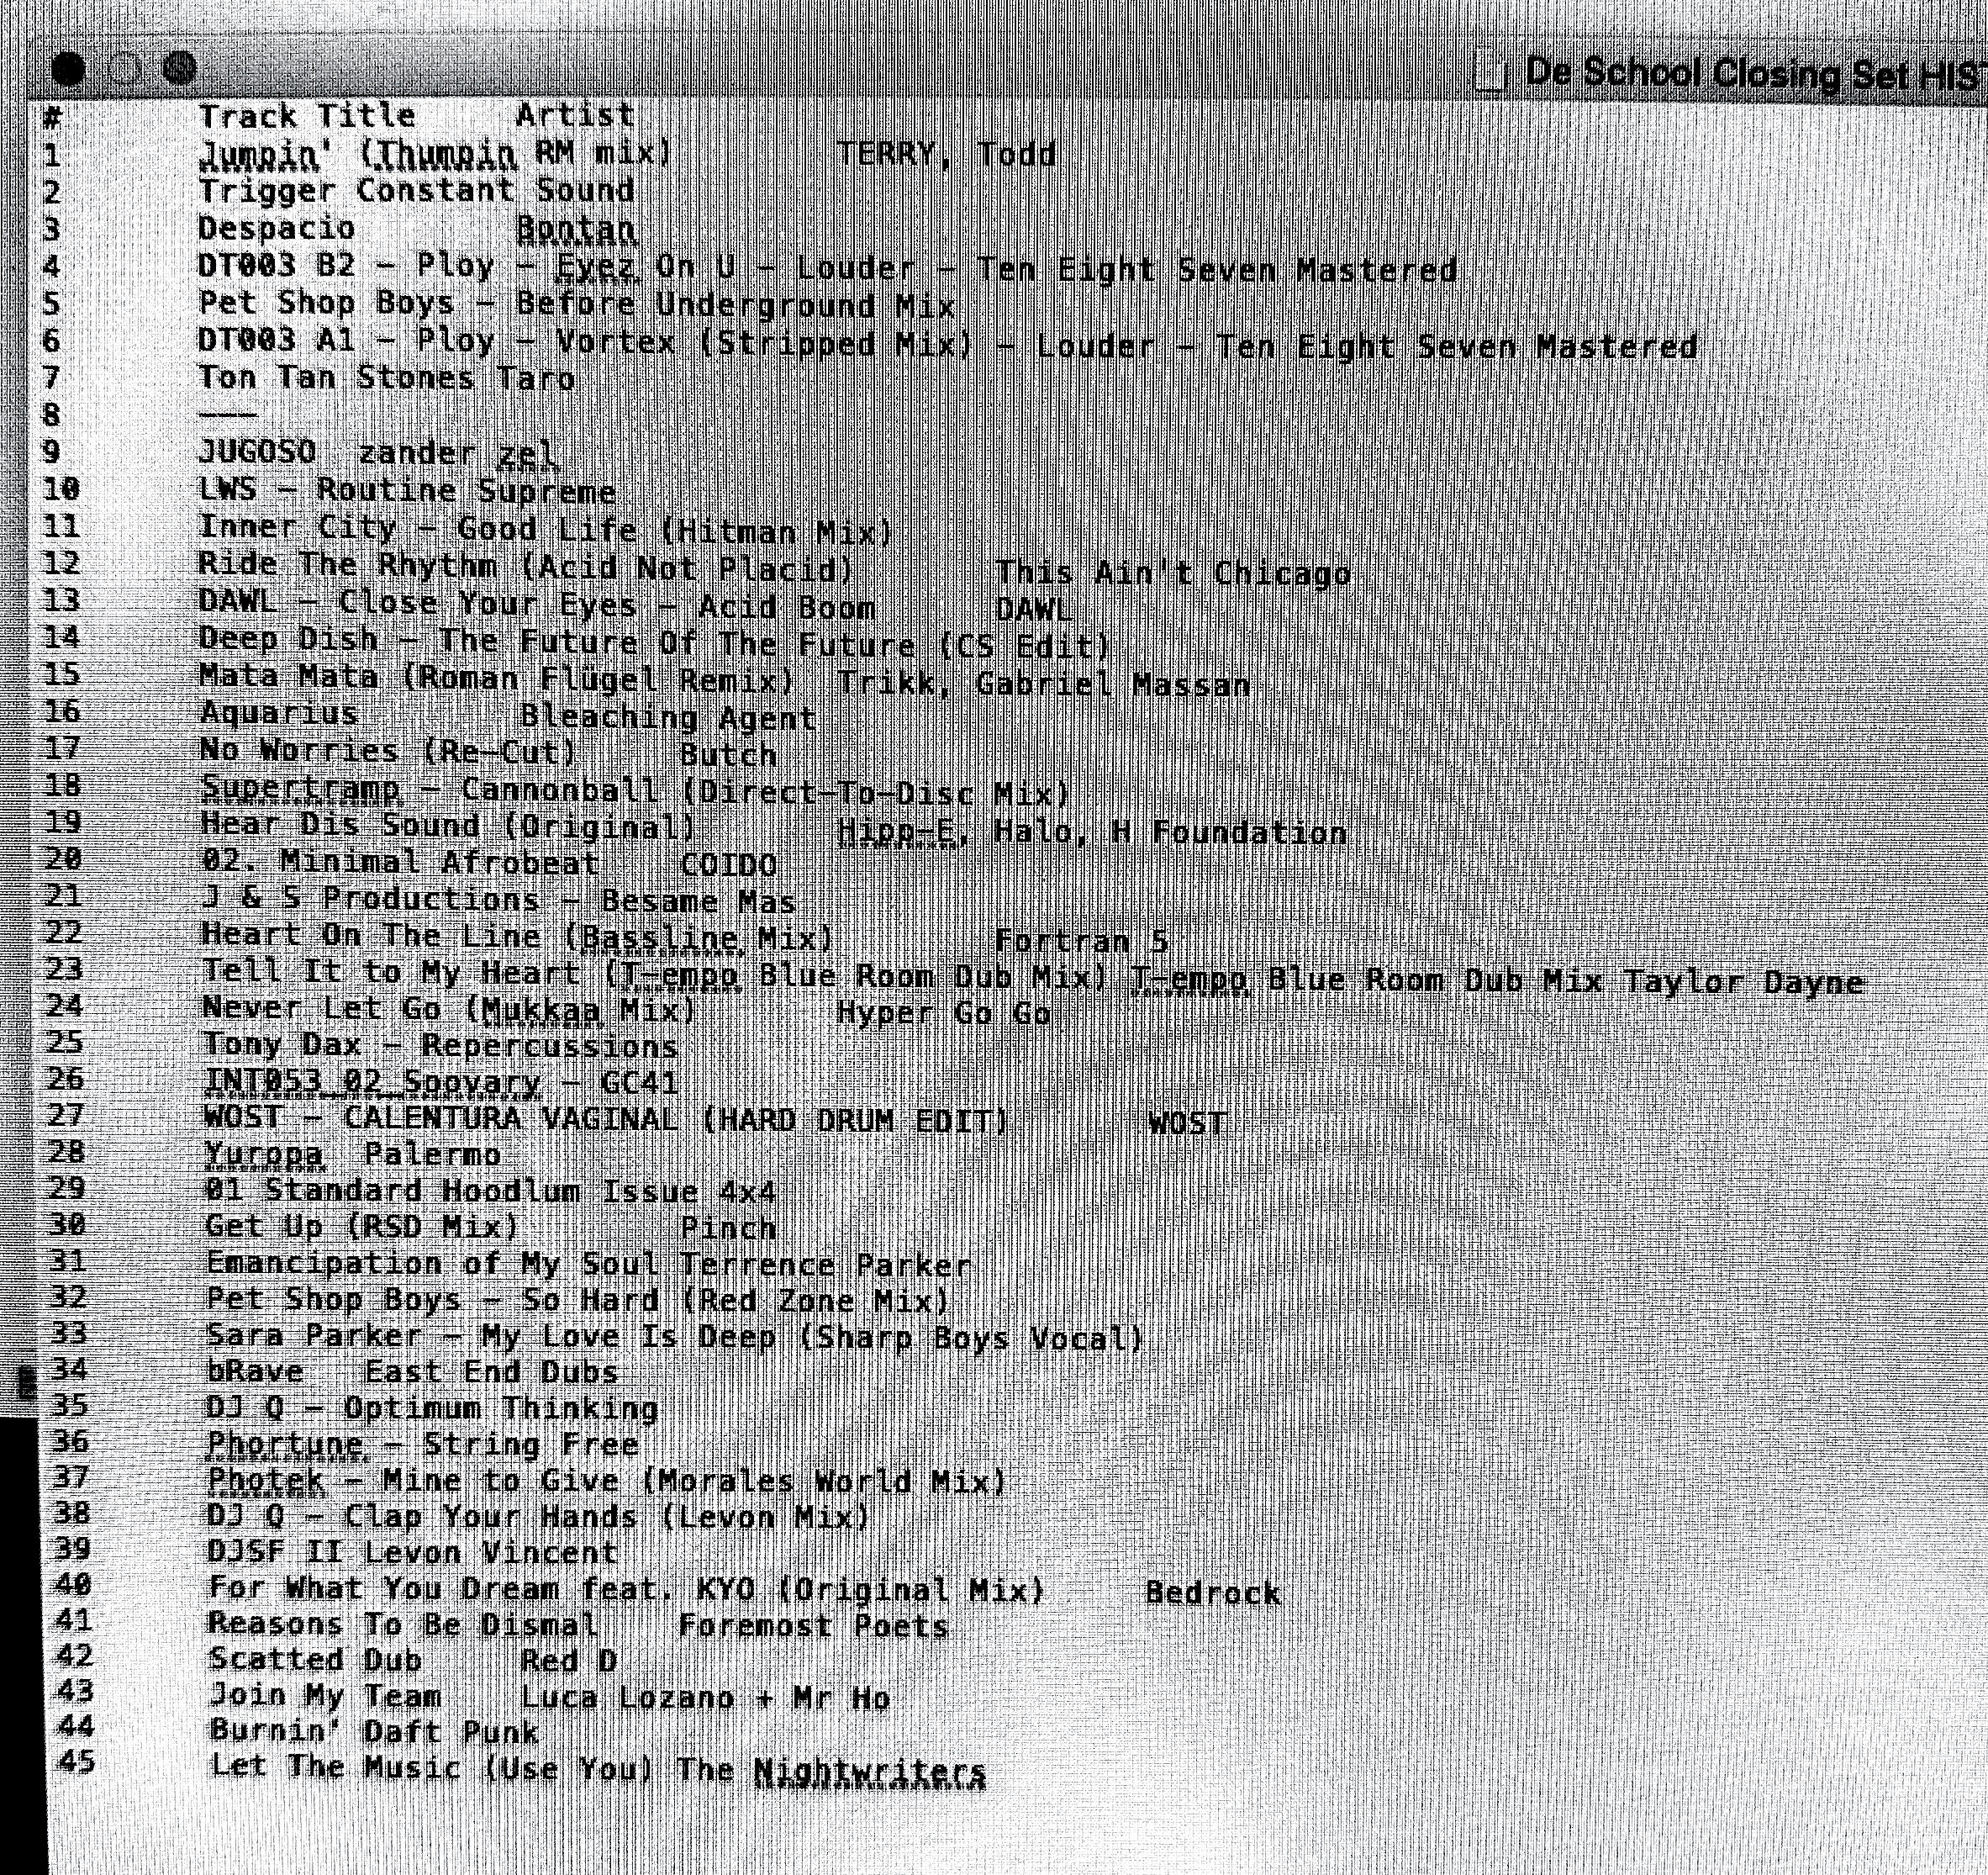Click the line 'Supertramp – Cannonball (Direct-To-Disc Mix)'

636,791
